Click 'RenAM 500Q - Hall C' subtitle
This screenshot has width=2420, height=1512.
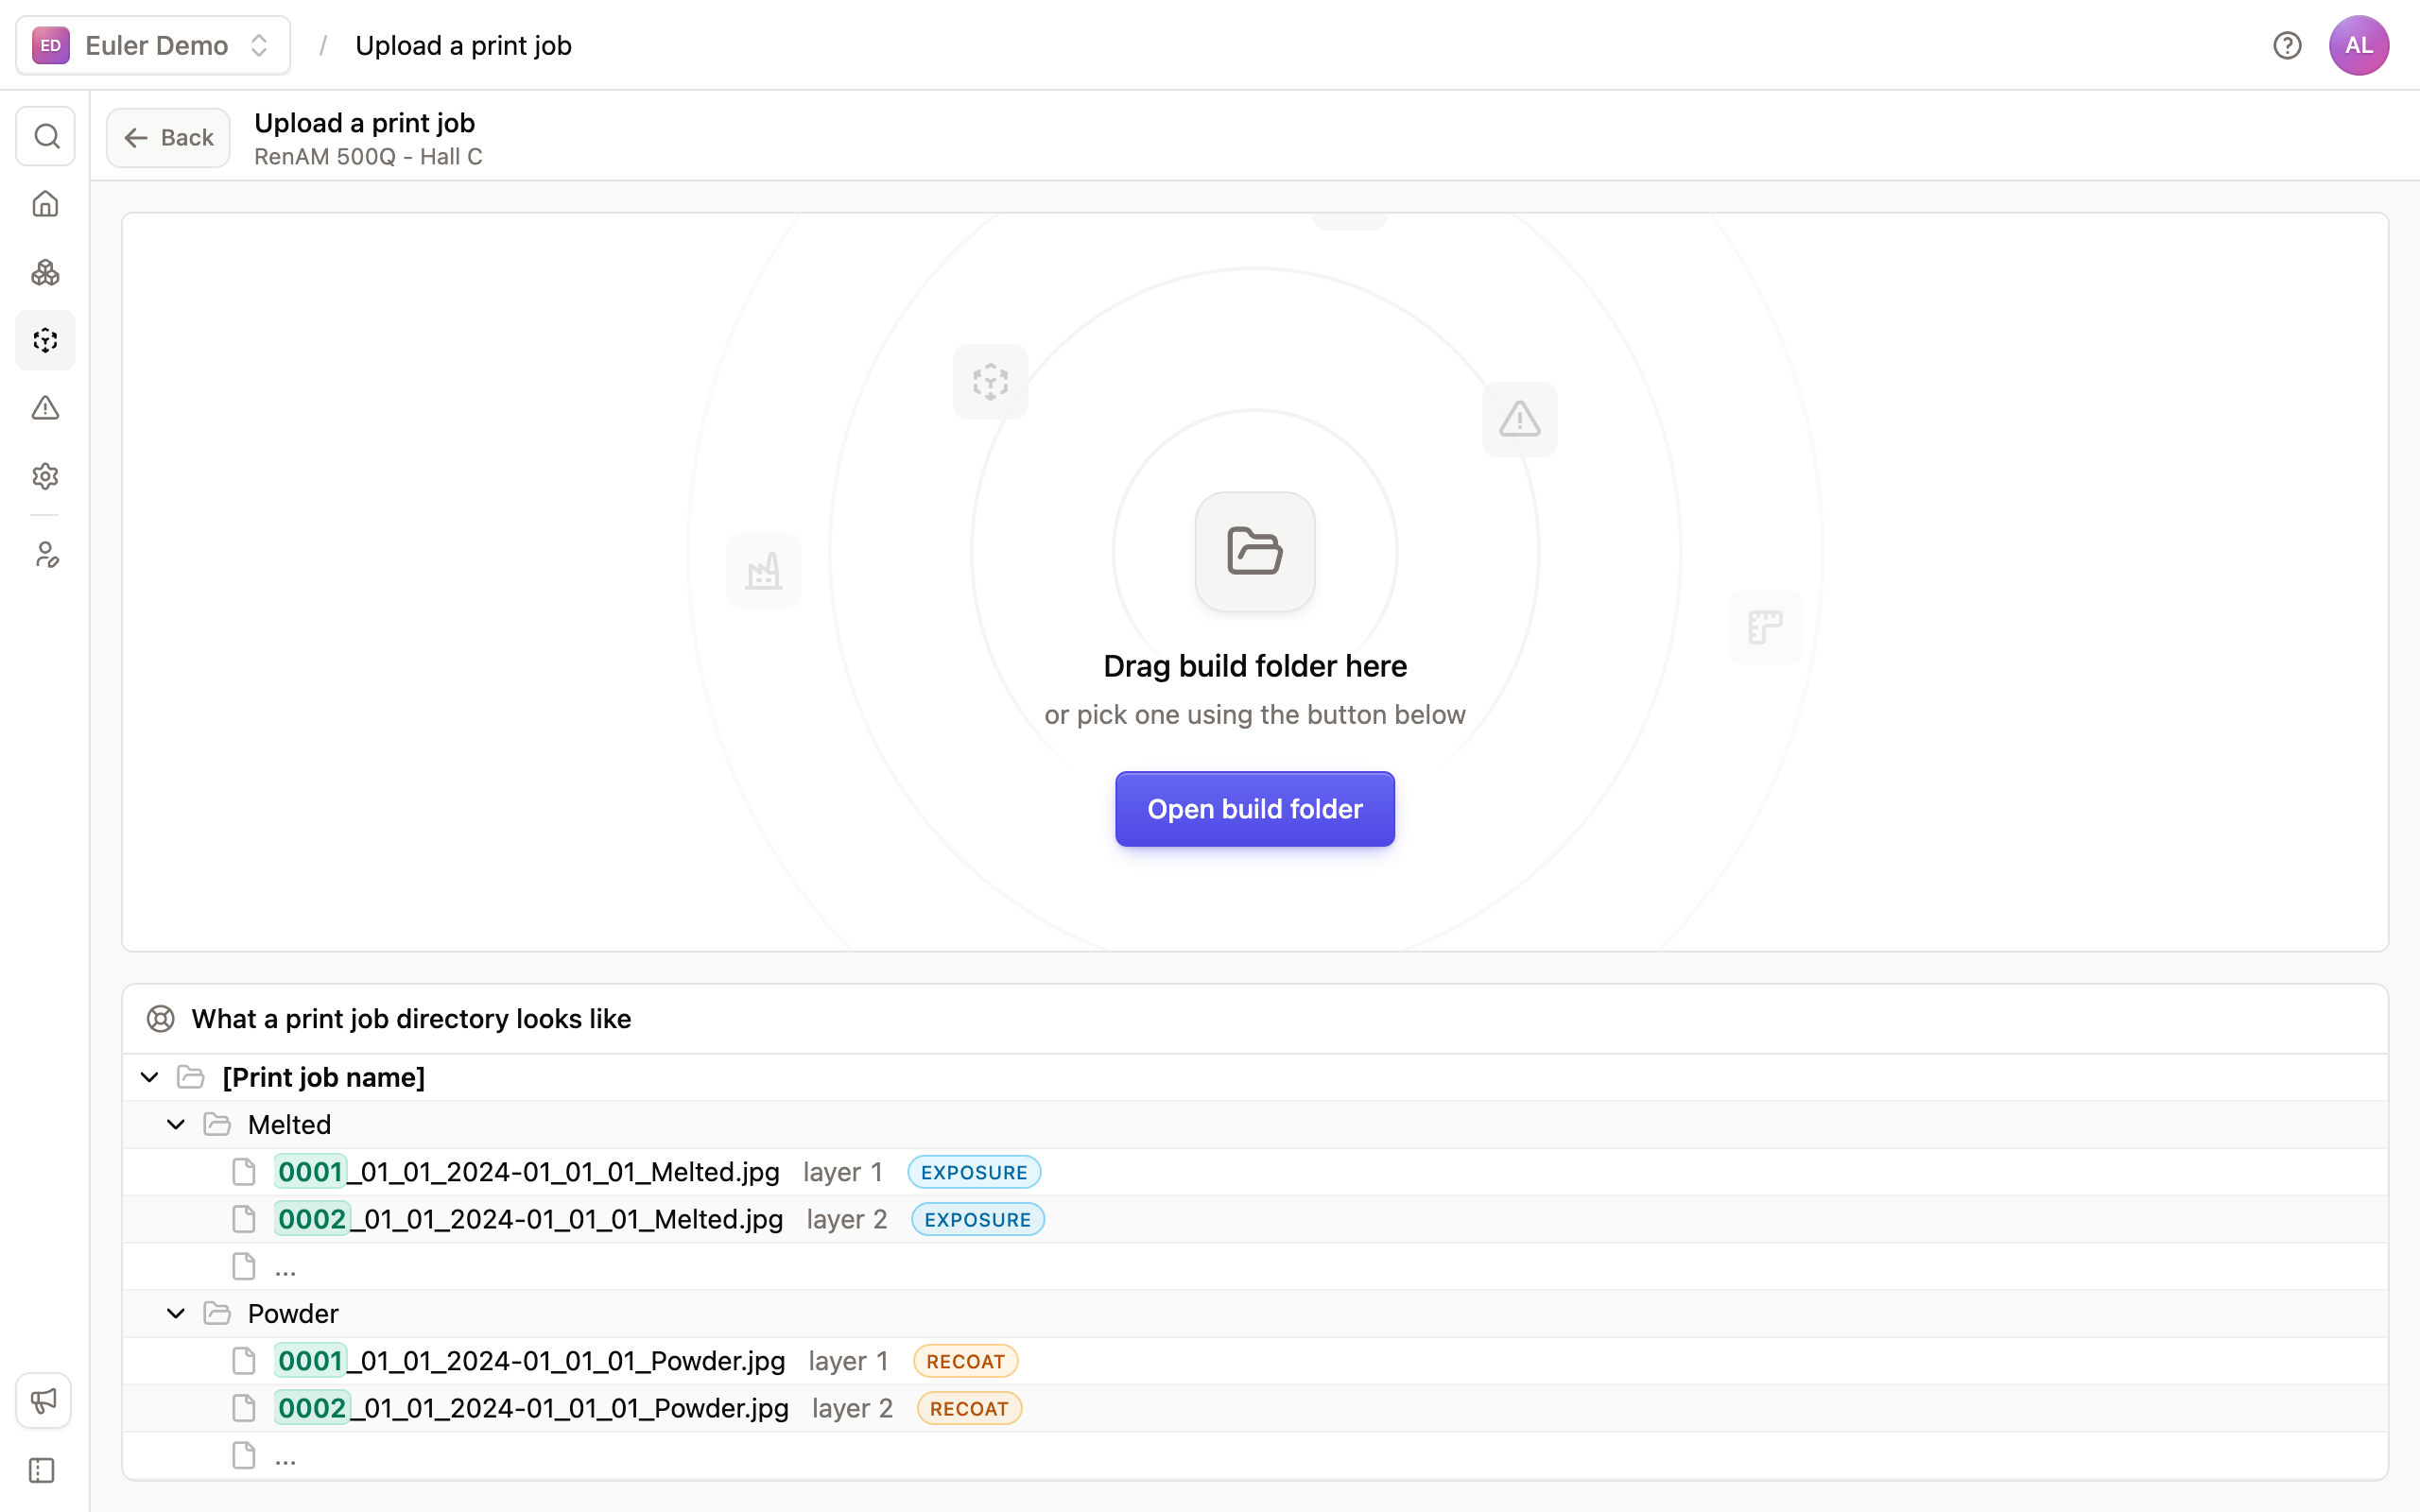coord(368,157)
